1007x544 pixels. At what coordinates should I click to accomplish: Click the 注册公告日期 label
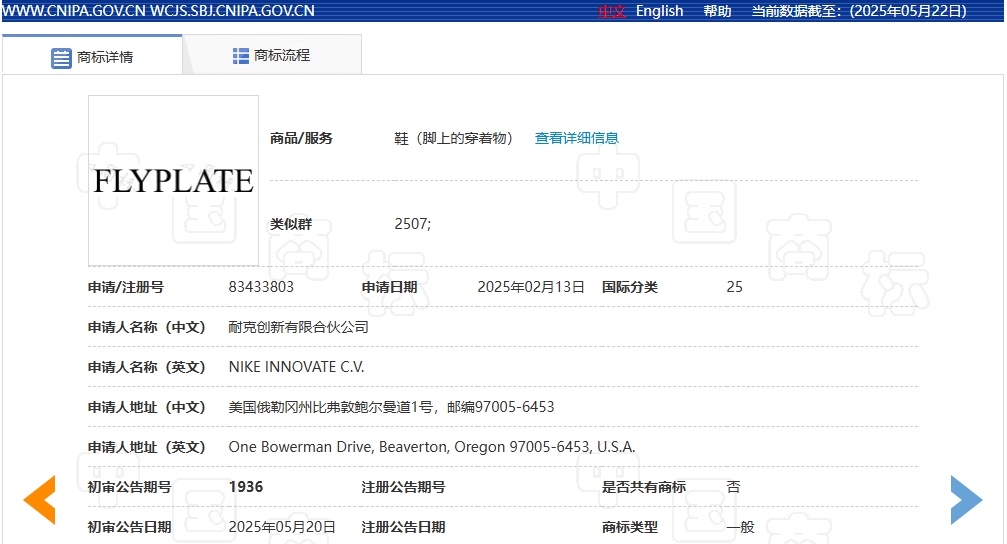[x=403, y=527]
